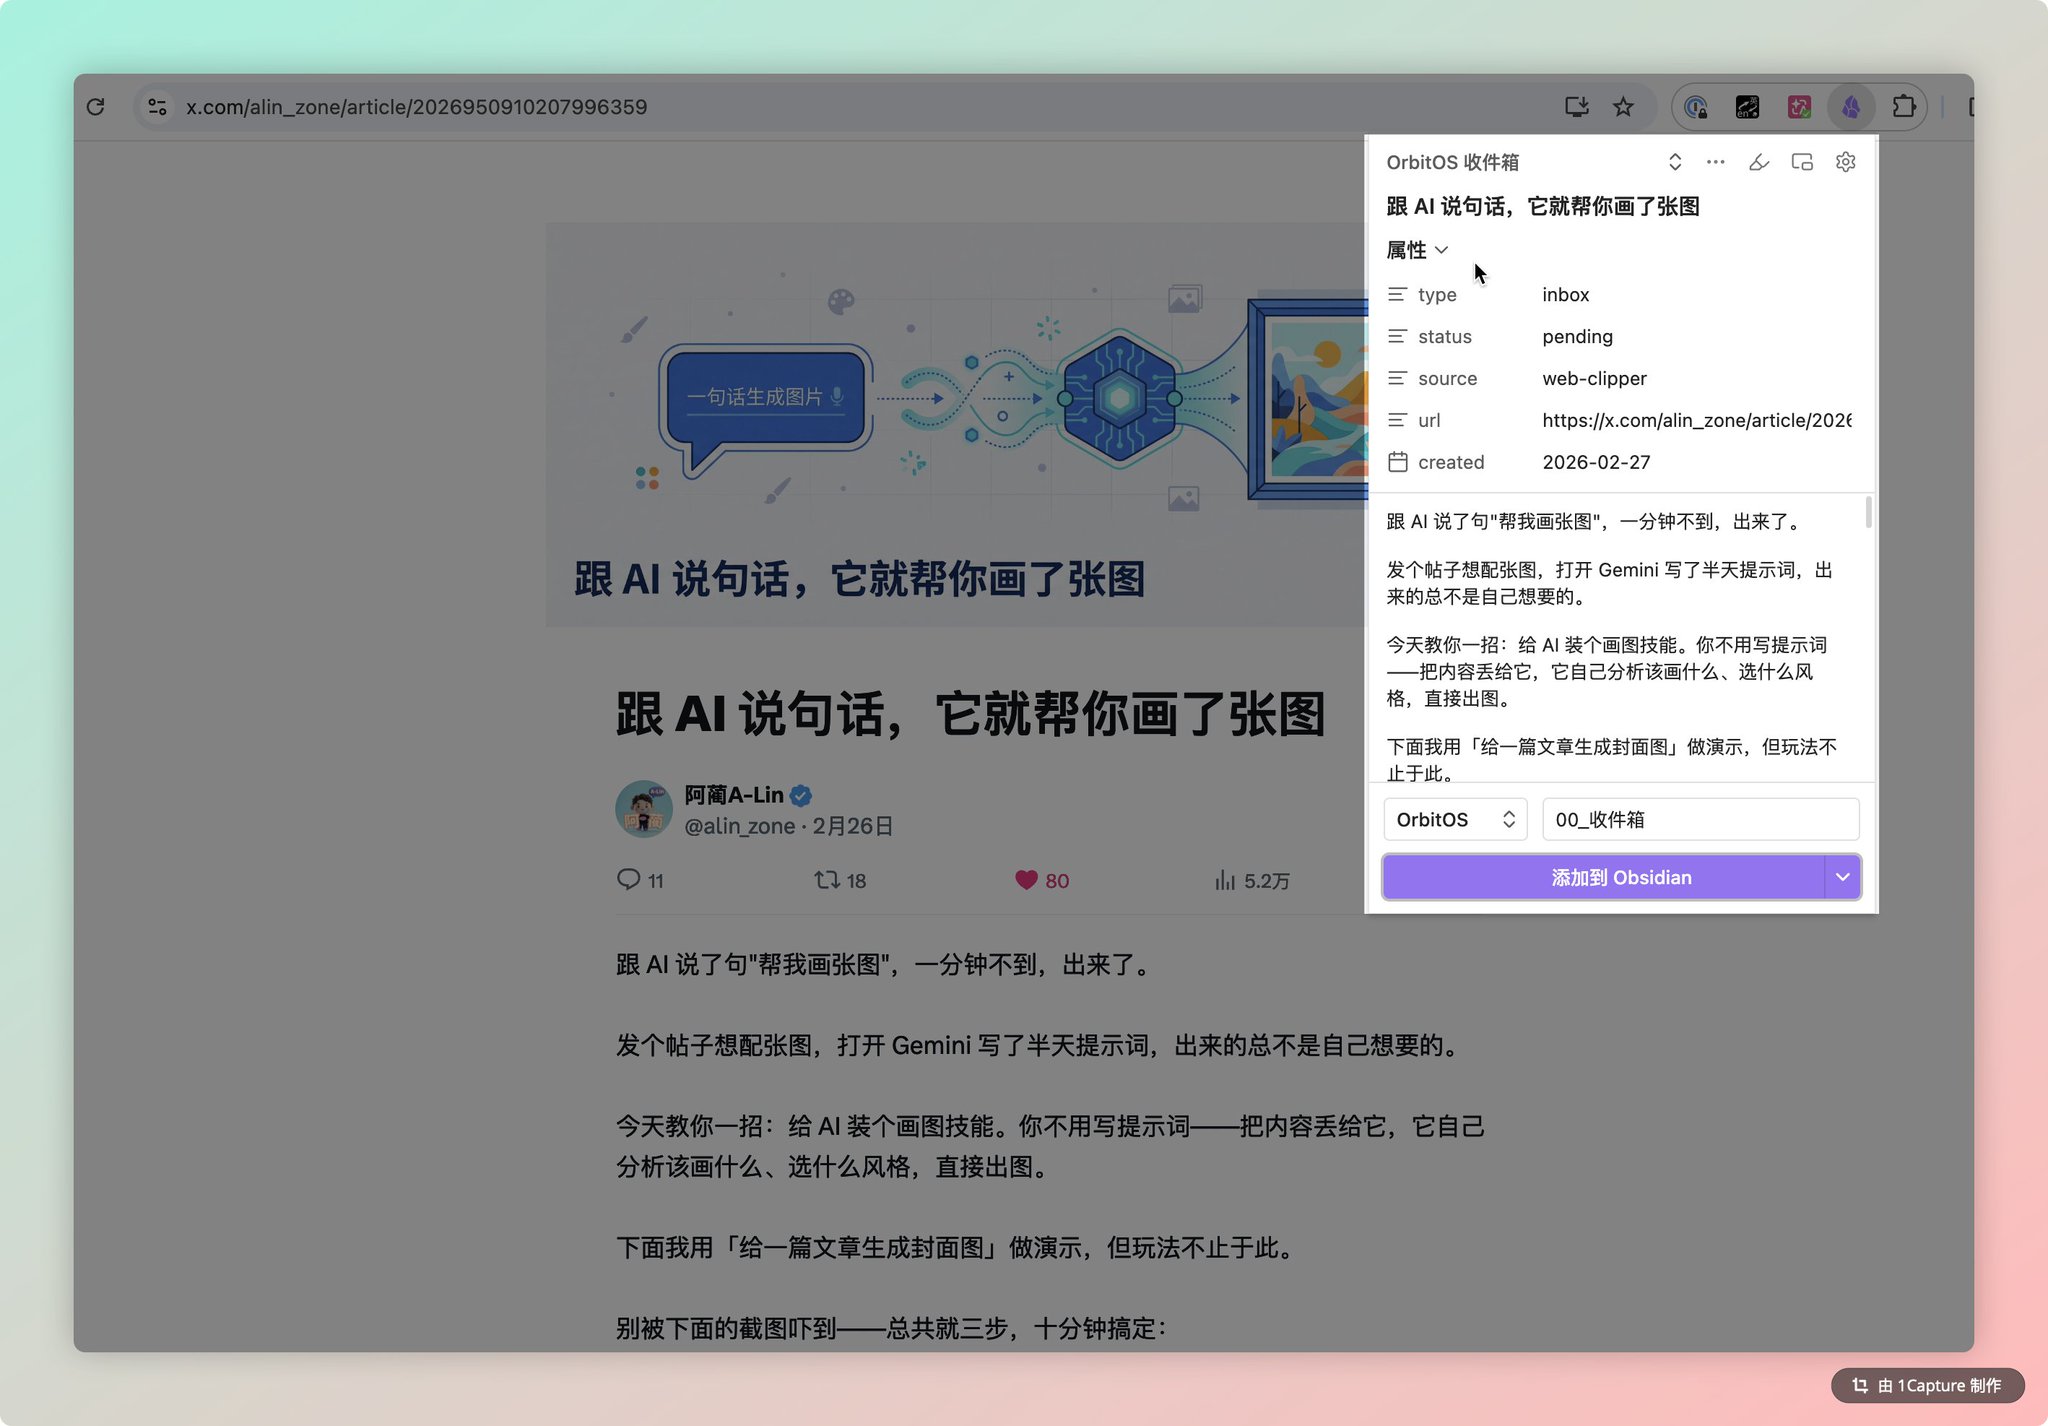This screenshot has height=1426, width=2048.
Task: Click the clipper content scrollbar
Action: click(1868, 512)
